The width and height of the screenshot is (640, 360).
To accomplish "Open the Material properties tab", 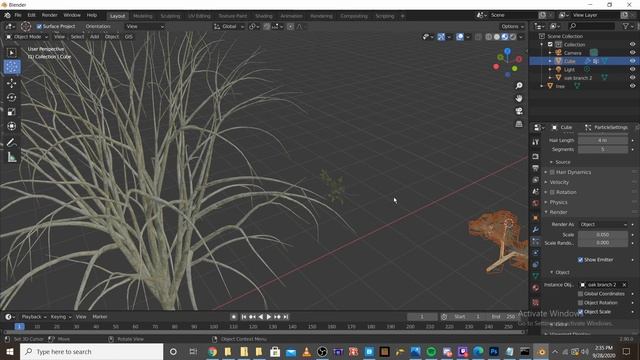I will pyautogui.click(x=536, y=288).
